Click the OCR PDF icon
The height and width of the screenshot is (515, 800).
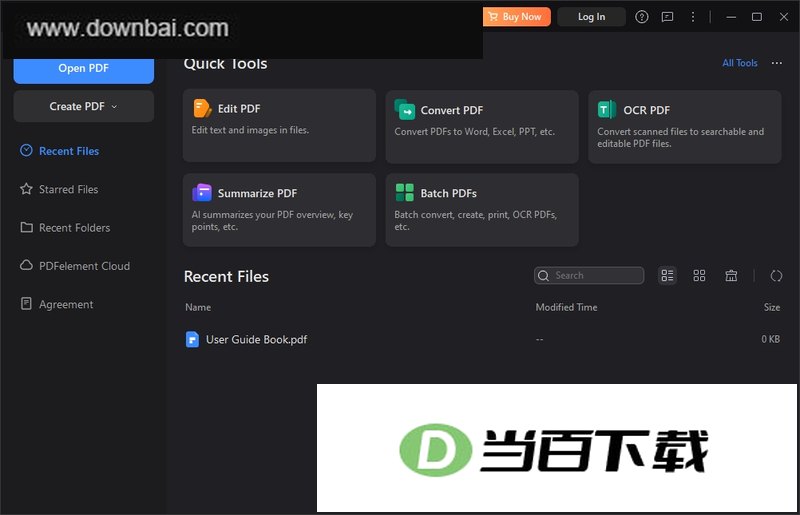607,110
